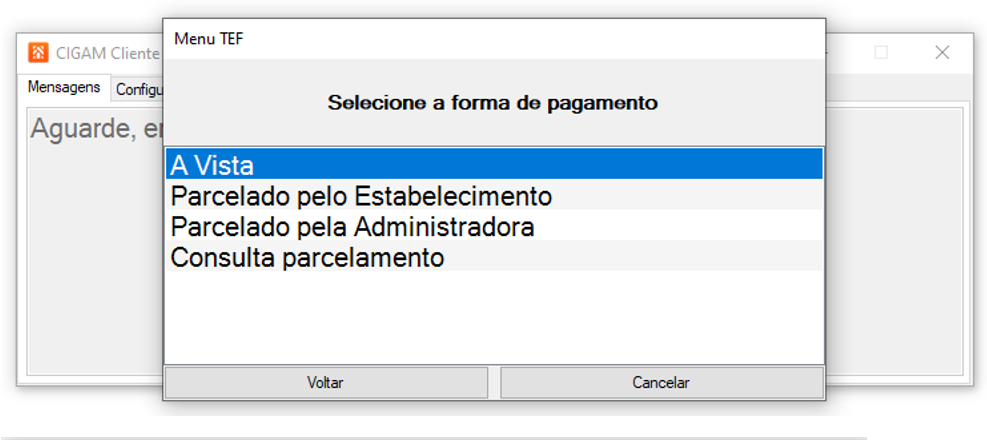Click the Selecione a forma de pagamento heading
Image resolution: width=987 pixels, height=440 pixels.
493,102
